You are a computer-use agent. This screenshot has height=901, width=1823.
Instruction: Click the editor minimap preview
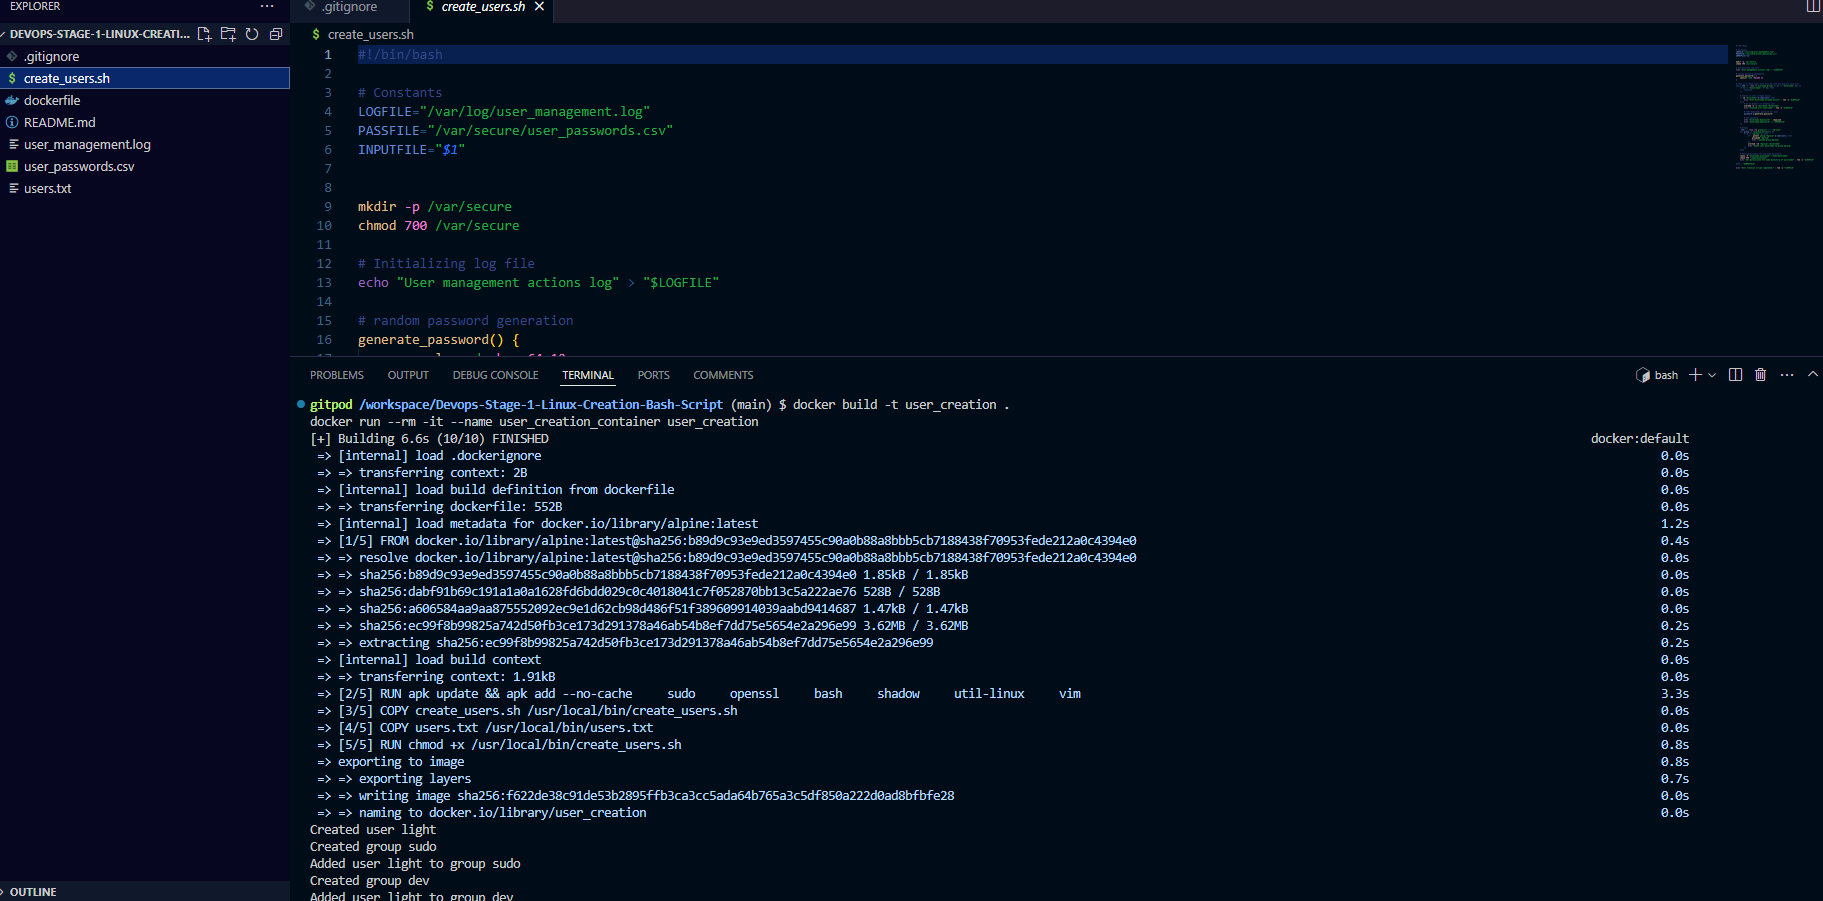click(x=1774, y=108)
